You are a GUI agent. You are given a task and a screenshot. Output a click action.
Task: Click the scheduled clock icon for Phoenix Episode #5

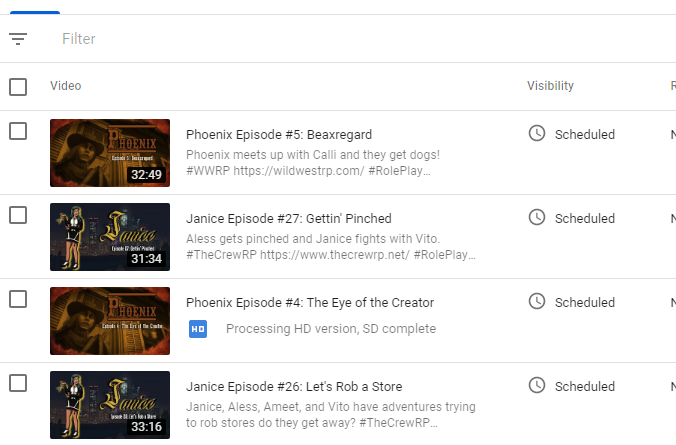[537, 133]
